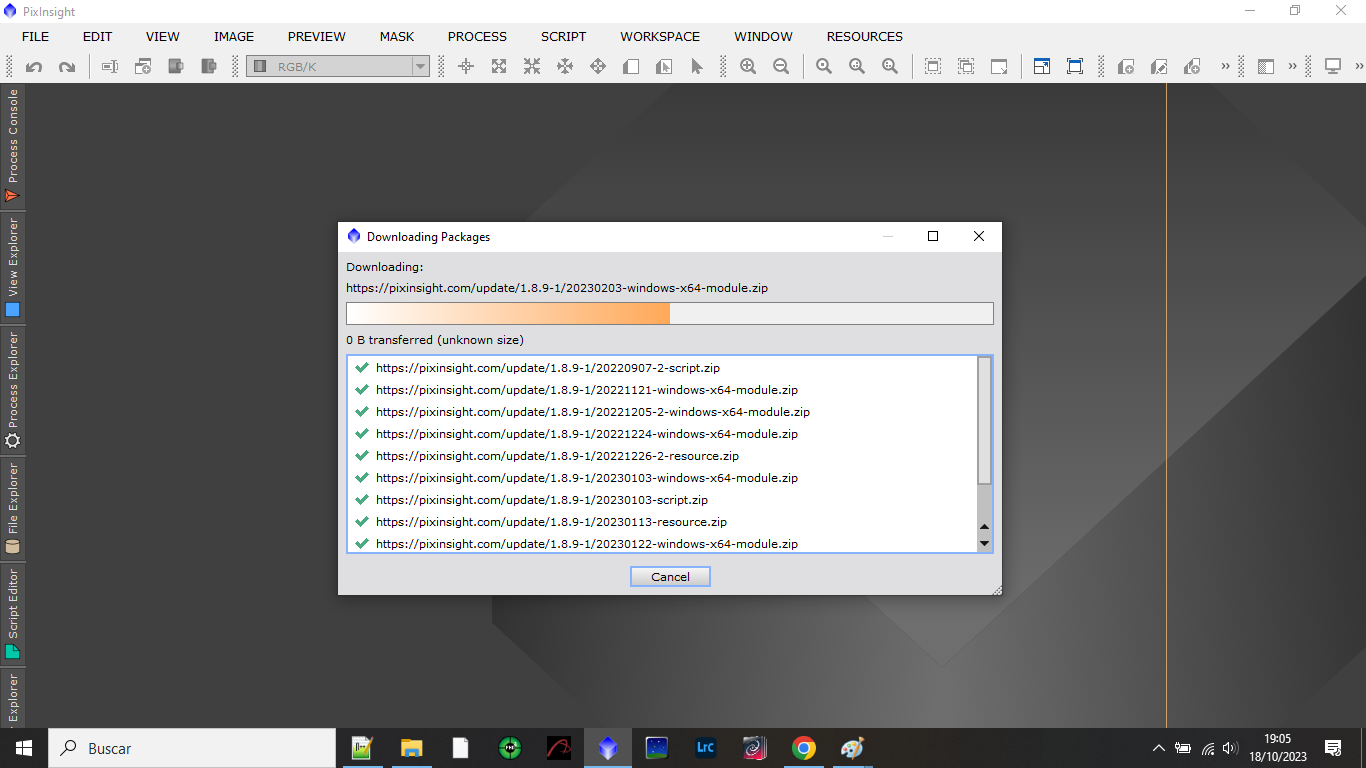Open the Script Editor side tab

13,613
